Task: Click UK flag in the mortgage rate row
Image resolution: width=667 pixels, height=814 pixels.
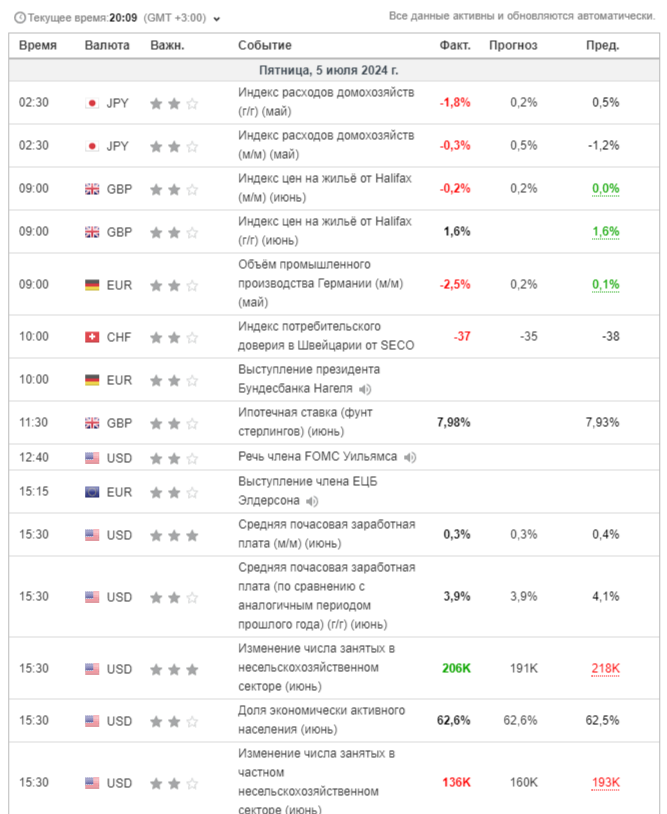Action: (x=92, y=423)
